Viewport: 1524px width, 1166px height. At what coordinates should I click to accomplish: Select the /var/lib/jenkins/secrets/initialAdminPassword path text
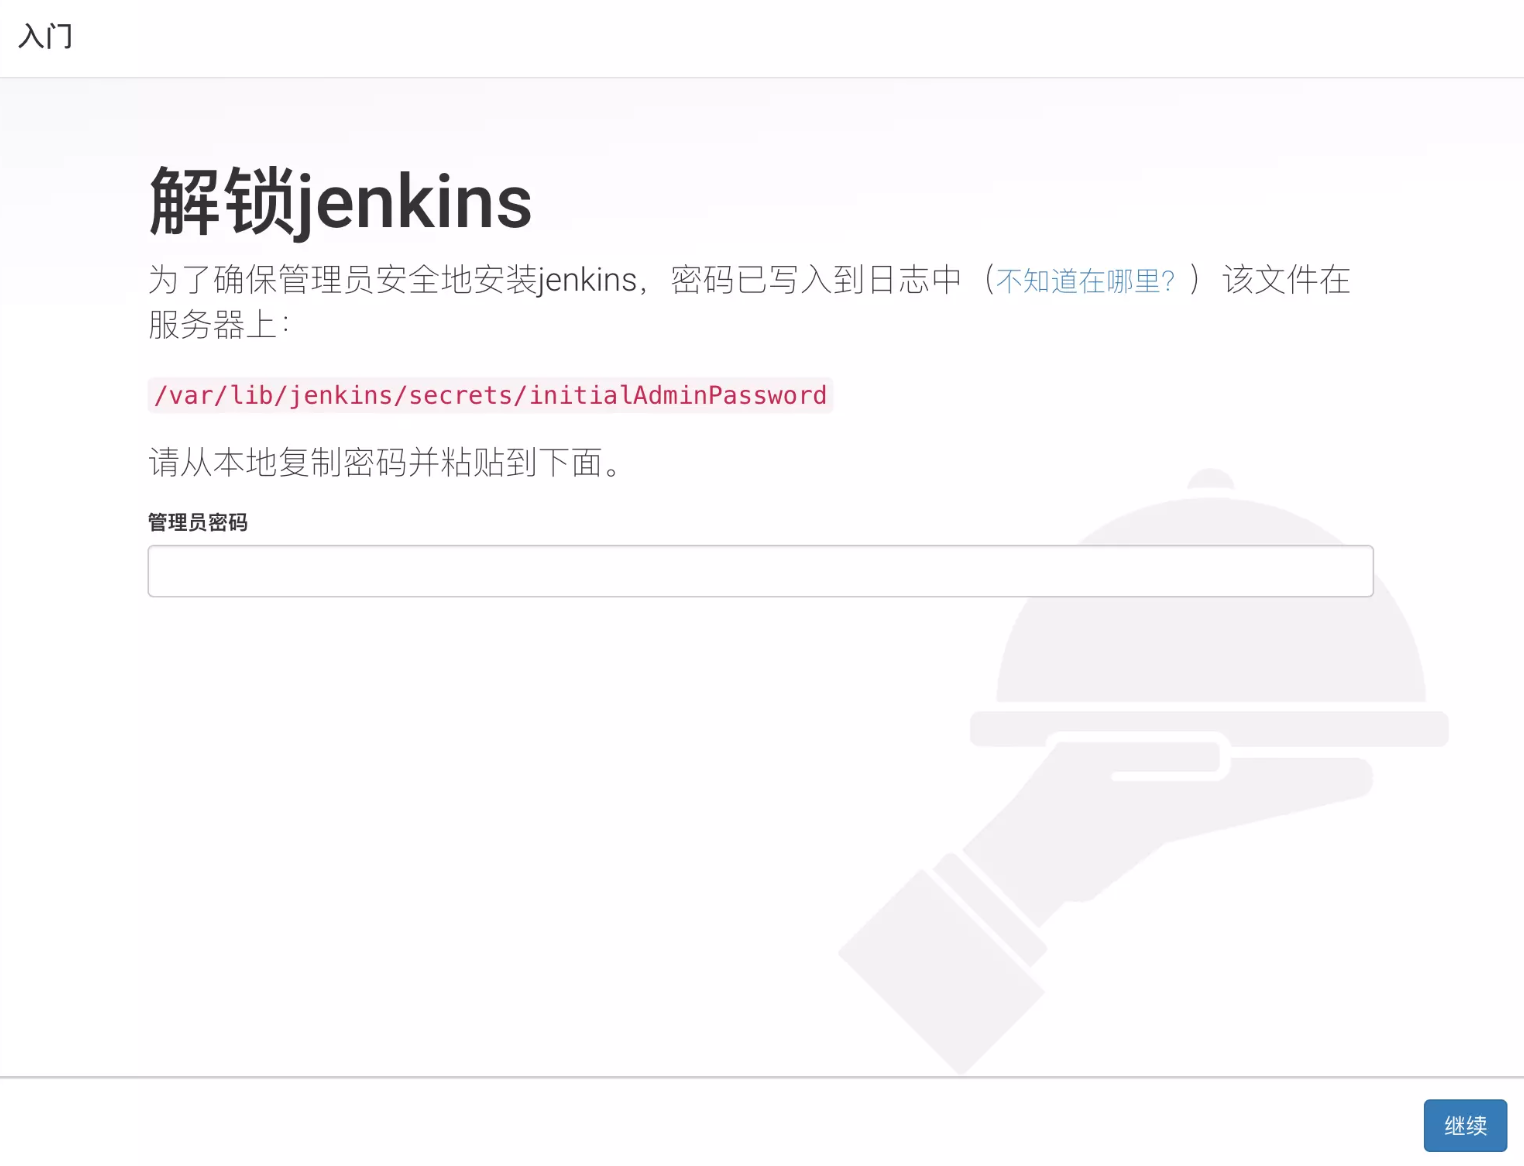click(x=490, y=395)
